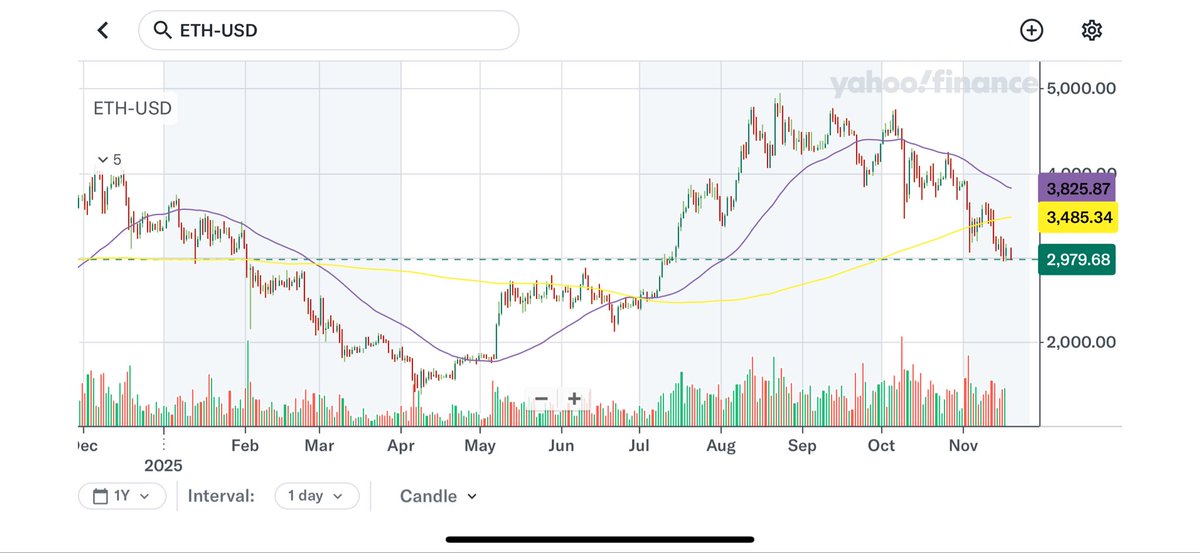Screen dimensions: 1200x553
Task: Click the Nov date axis label
Action: click(962, 445)
